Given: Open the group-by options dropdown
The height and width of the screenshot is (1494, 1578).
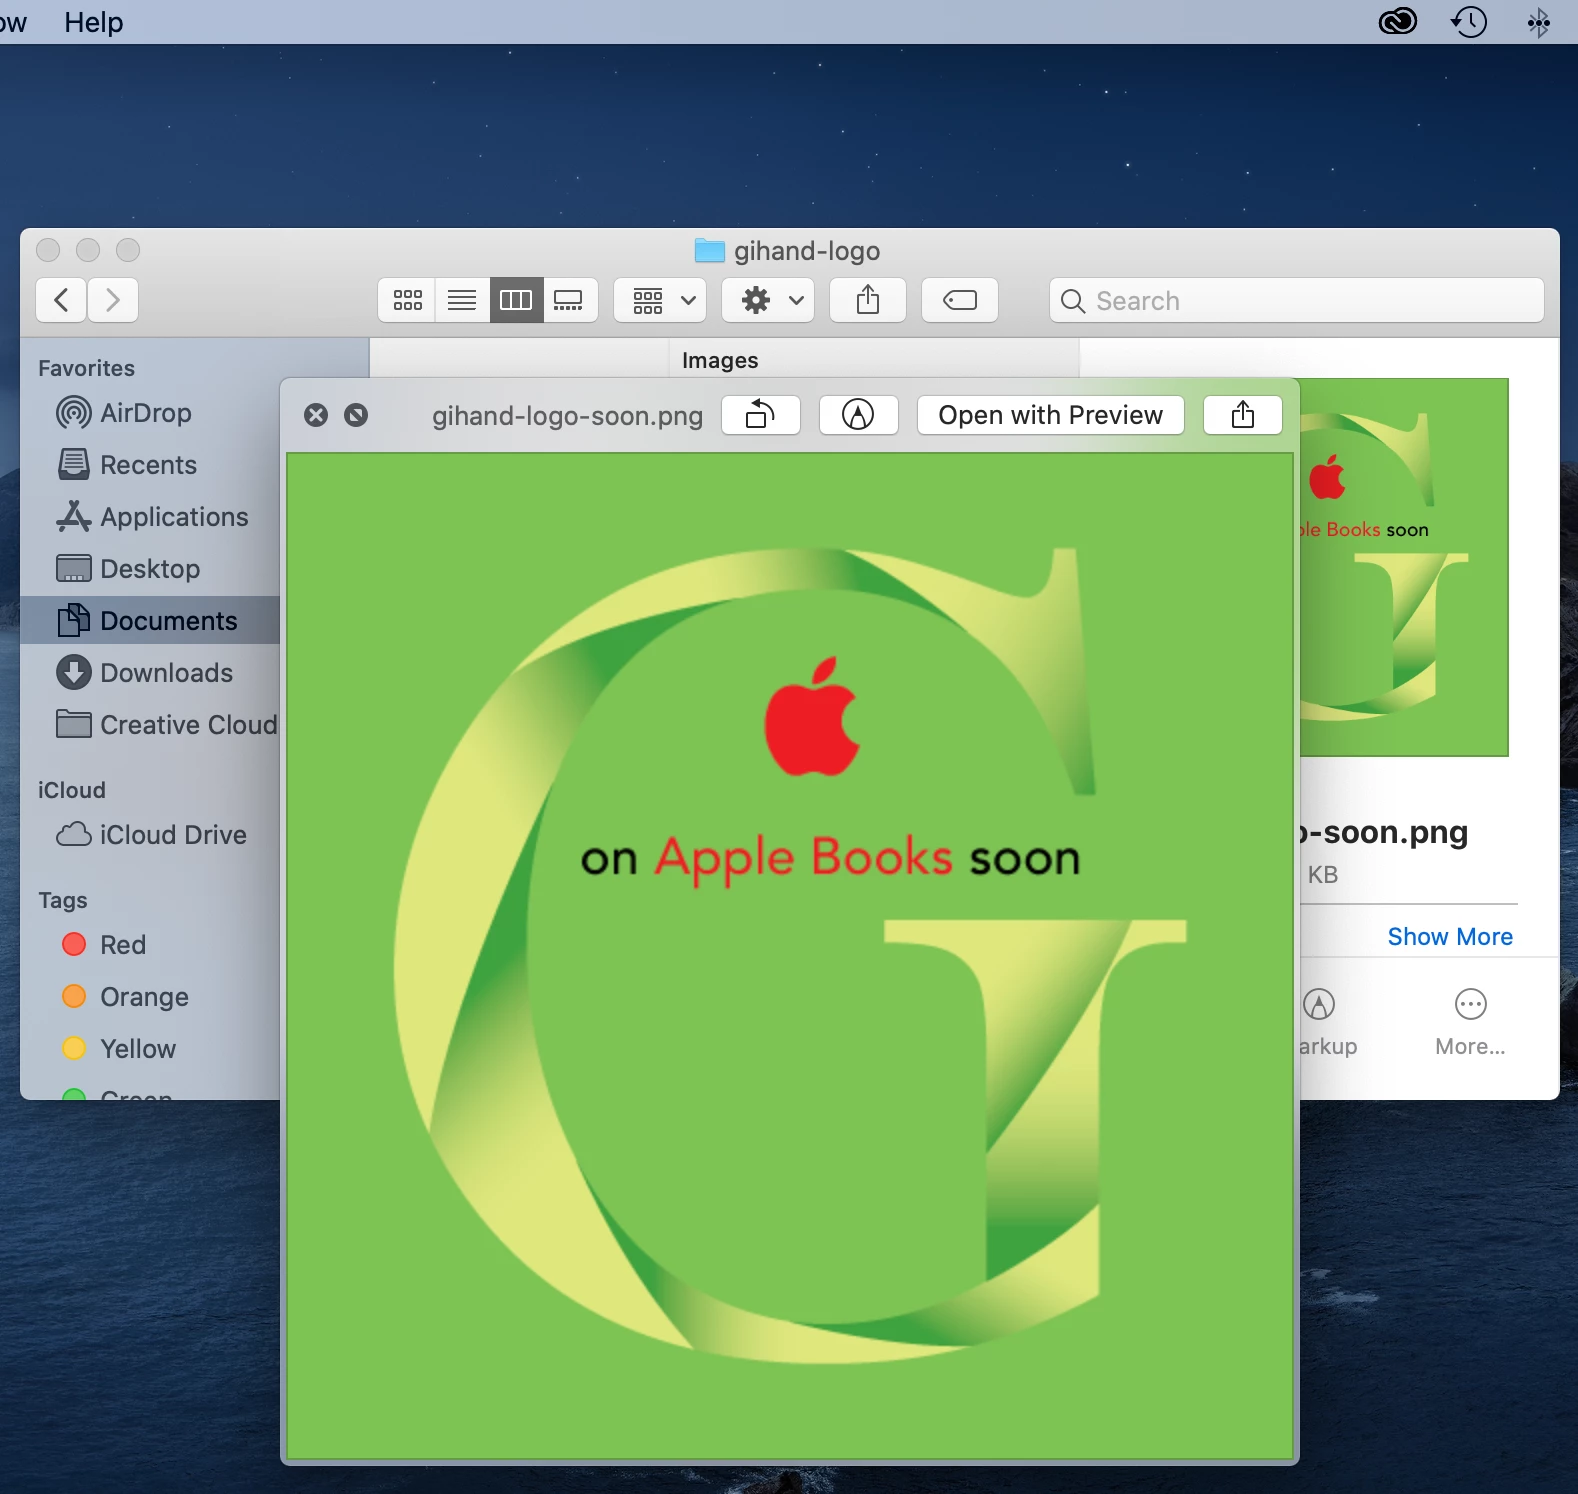Looking at the screenshot, I should (x=660, y=300).
